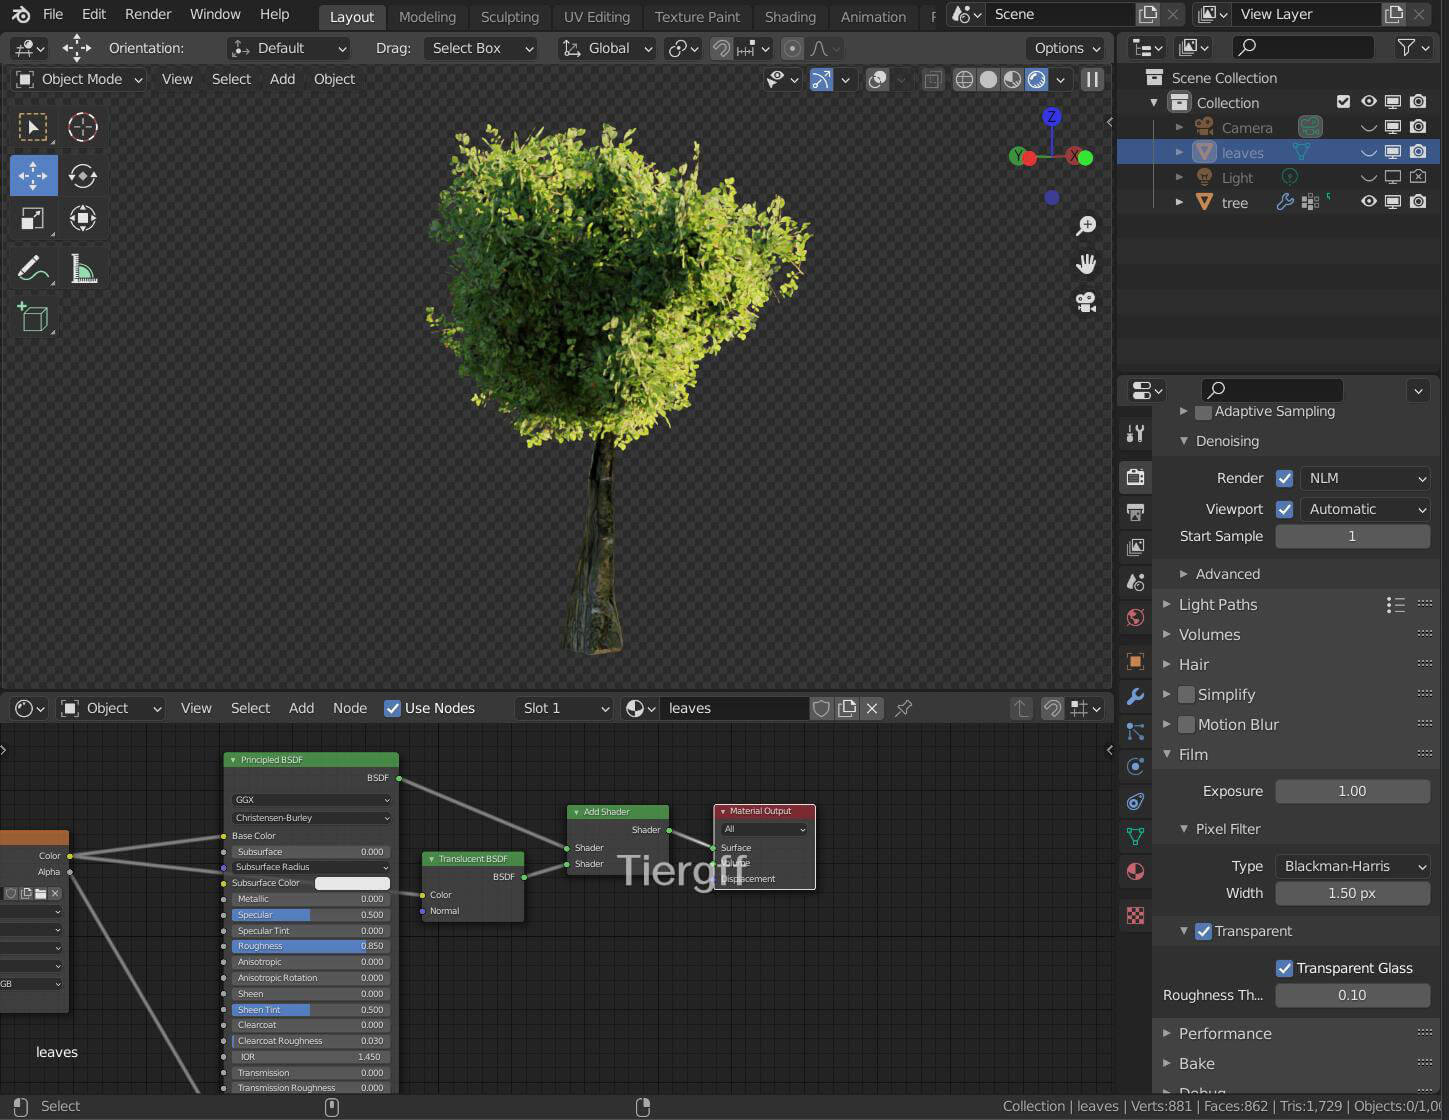Image resolution: width=1449 pixels, height=1120 pixels.
Task: Select the Scale tool
Action: point(32,218)
